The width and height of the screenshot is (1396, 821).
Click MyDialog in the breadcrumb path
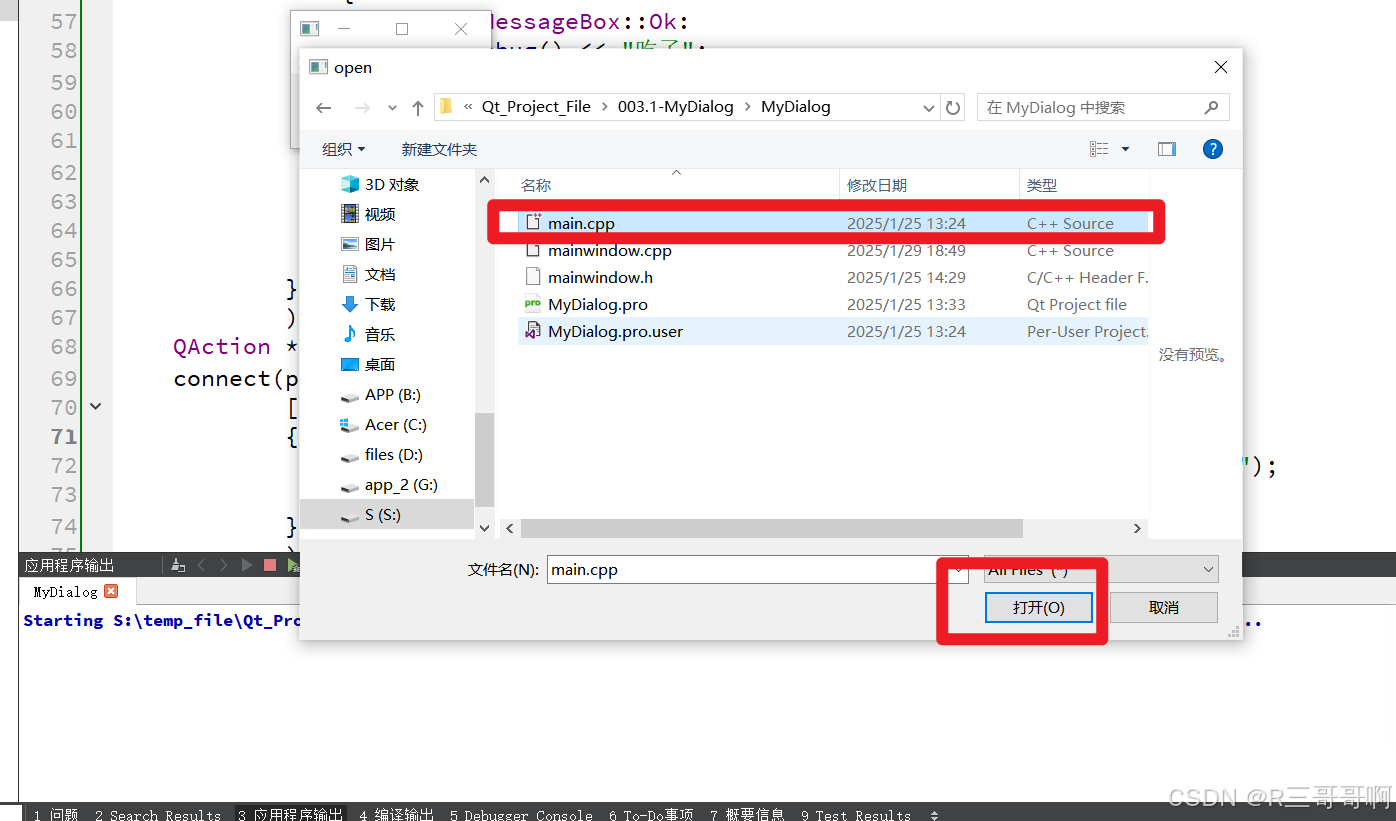796,107
